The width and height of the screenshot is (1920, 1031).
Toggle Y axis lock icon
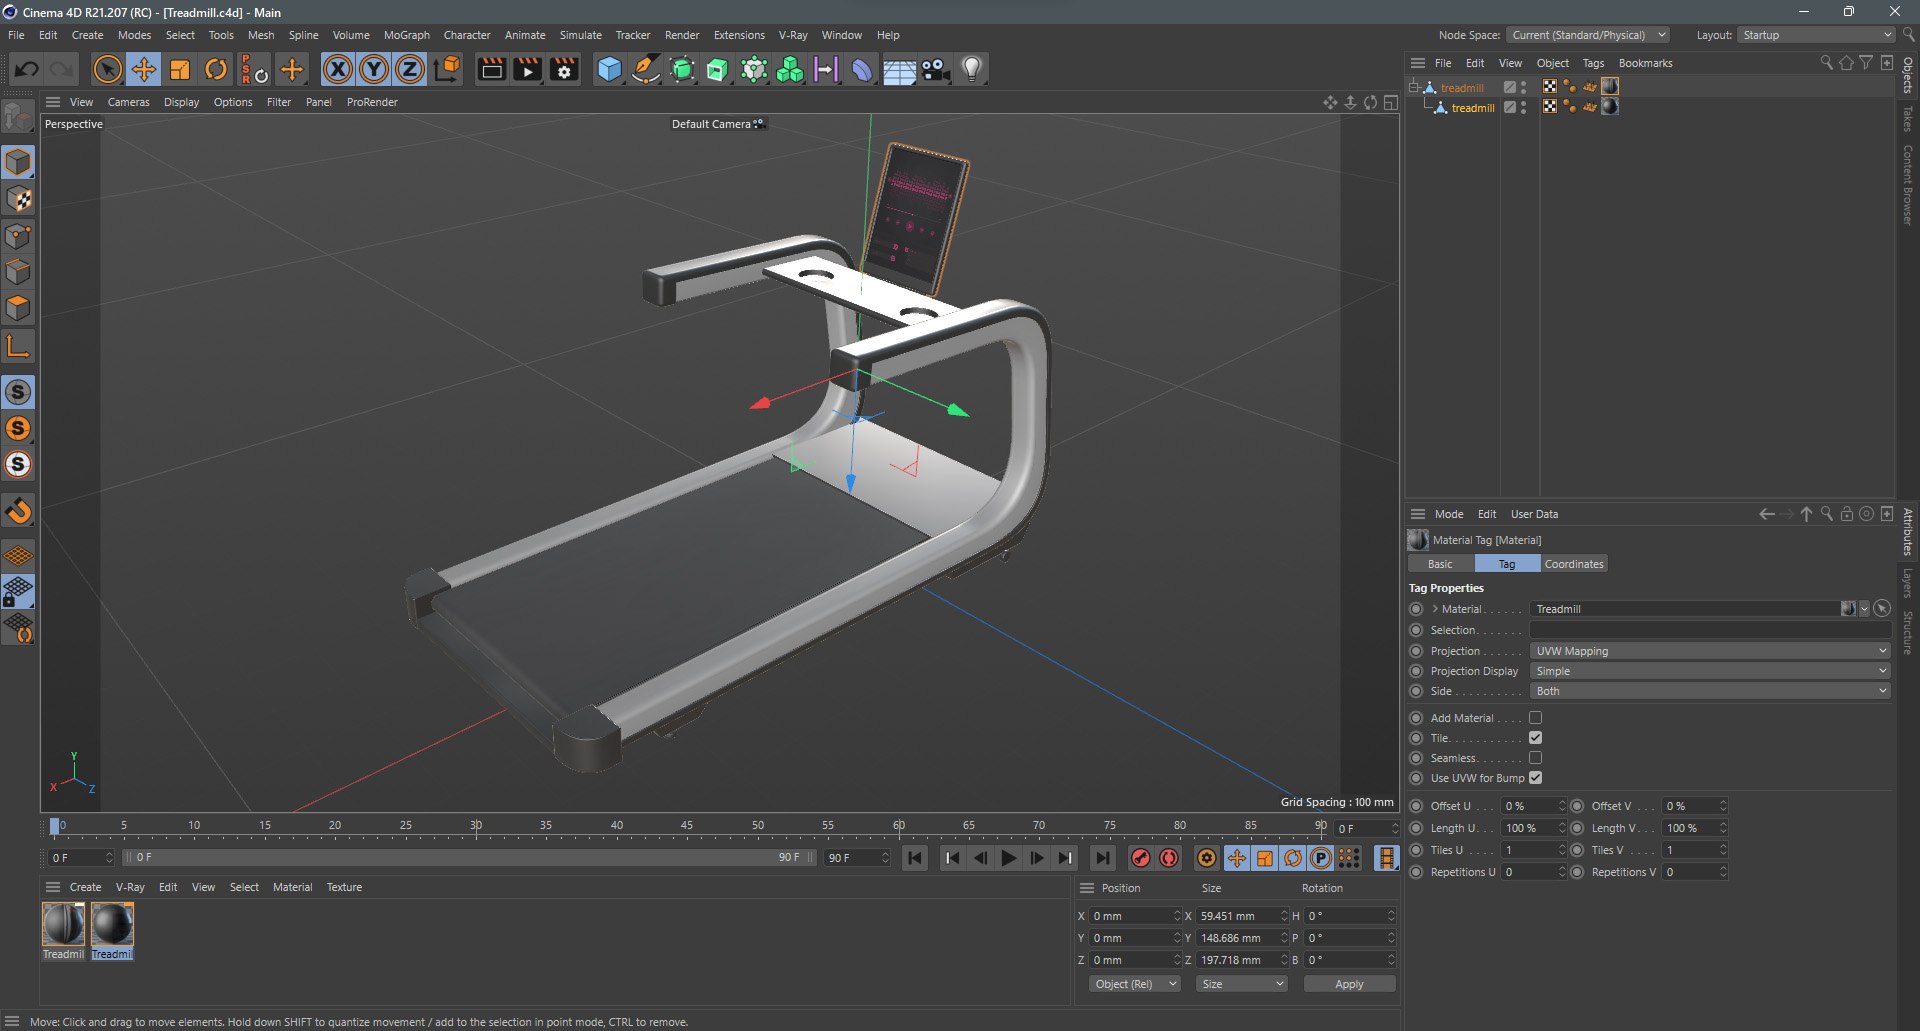click(x=374, y=69)
